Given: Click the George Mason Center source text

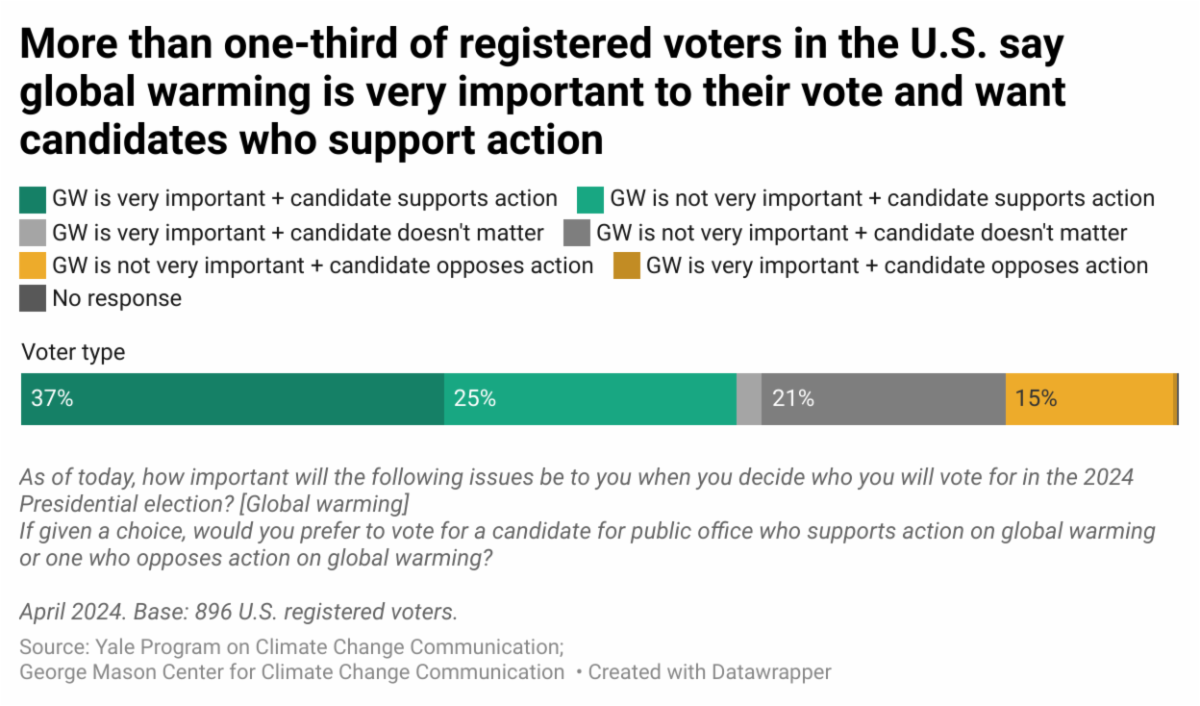Looking at the screenshot, I should pos(292,672).
